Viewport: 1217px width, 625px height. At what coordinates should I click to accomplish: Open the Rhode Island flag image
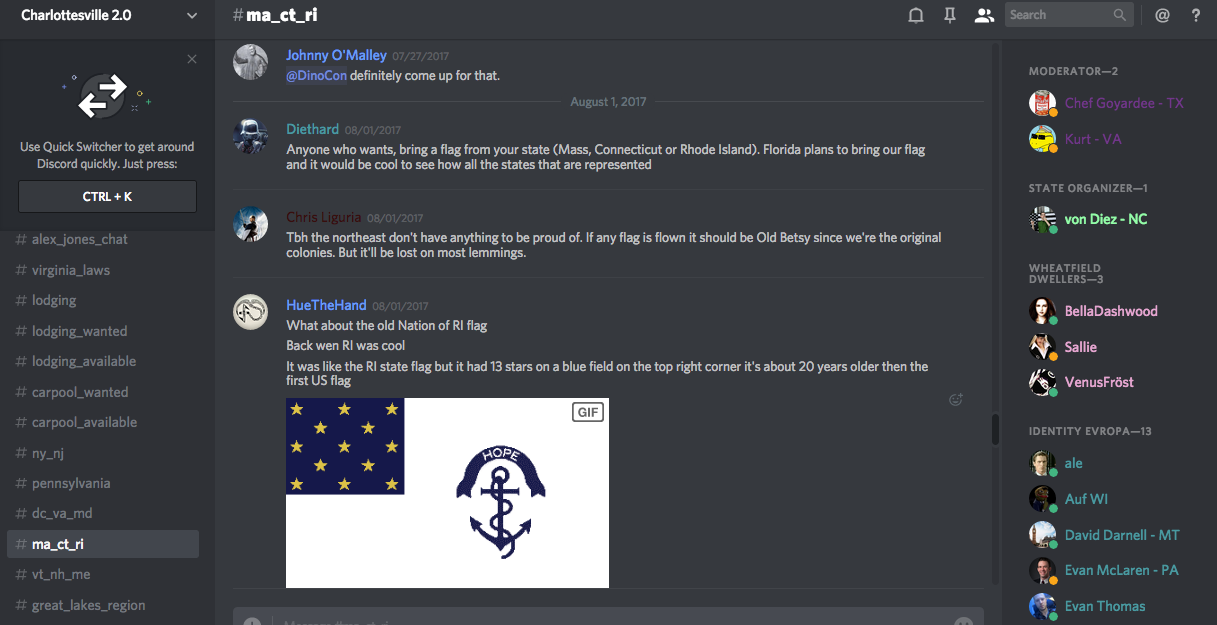[447, 493]
